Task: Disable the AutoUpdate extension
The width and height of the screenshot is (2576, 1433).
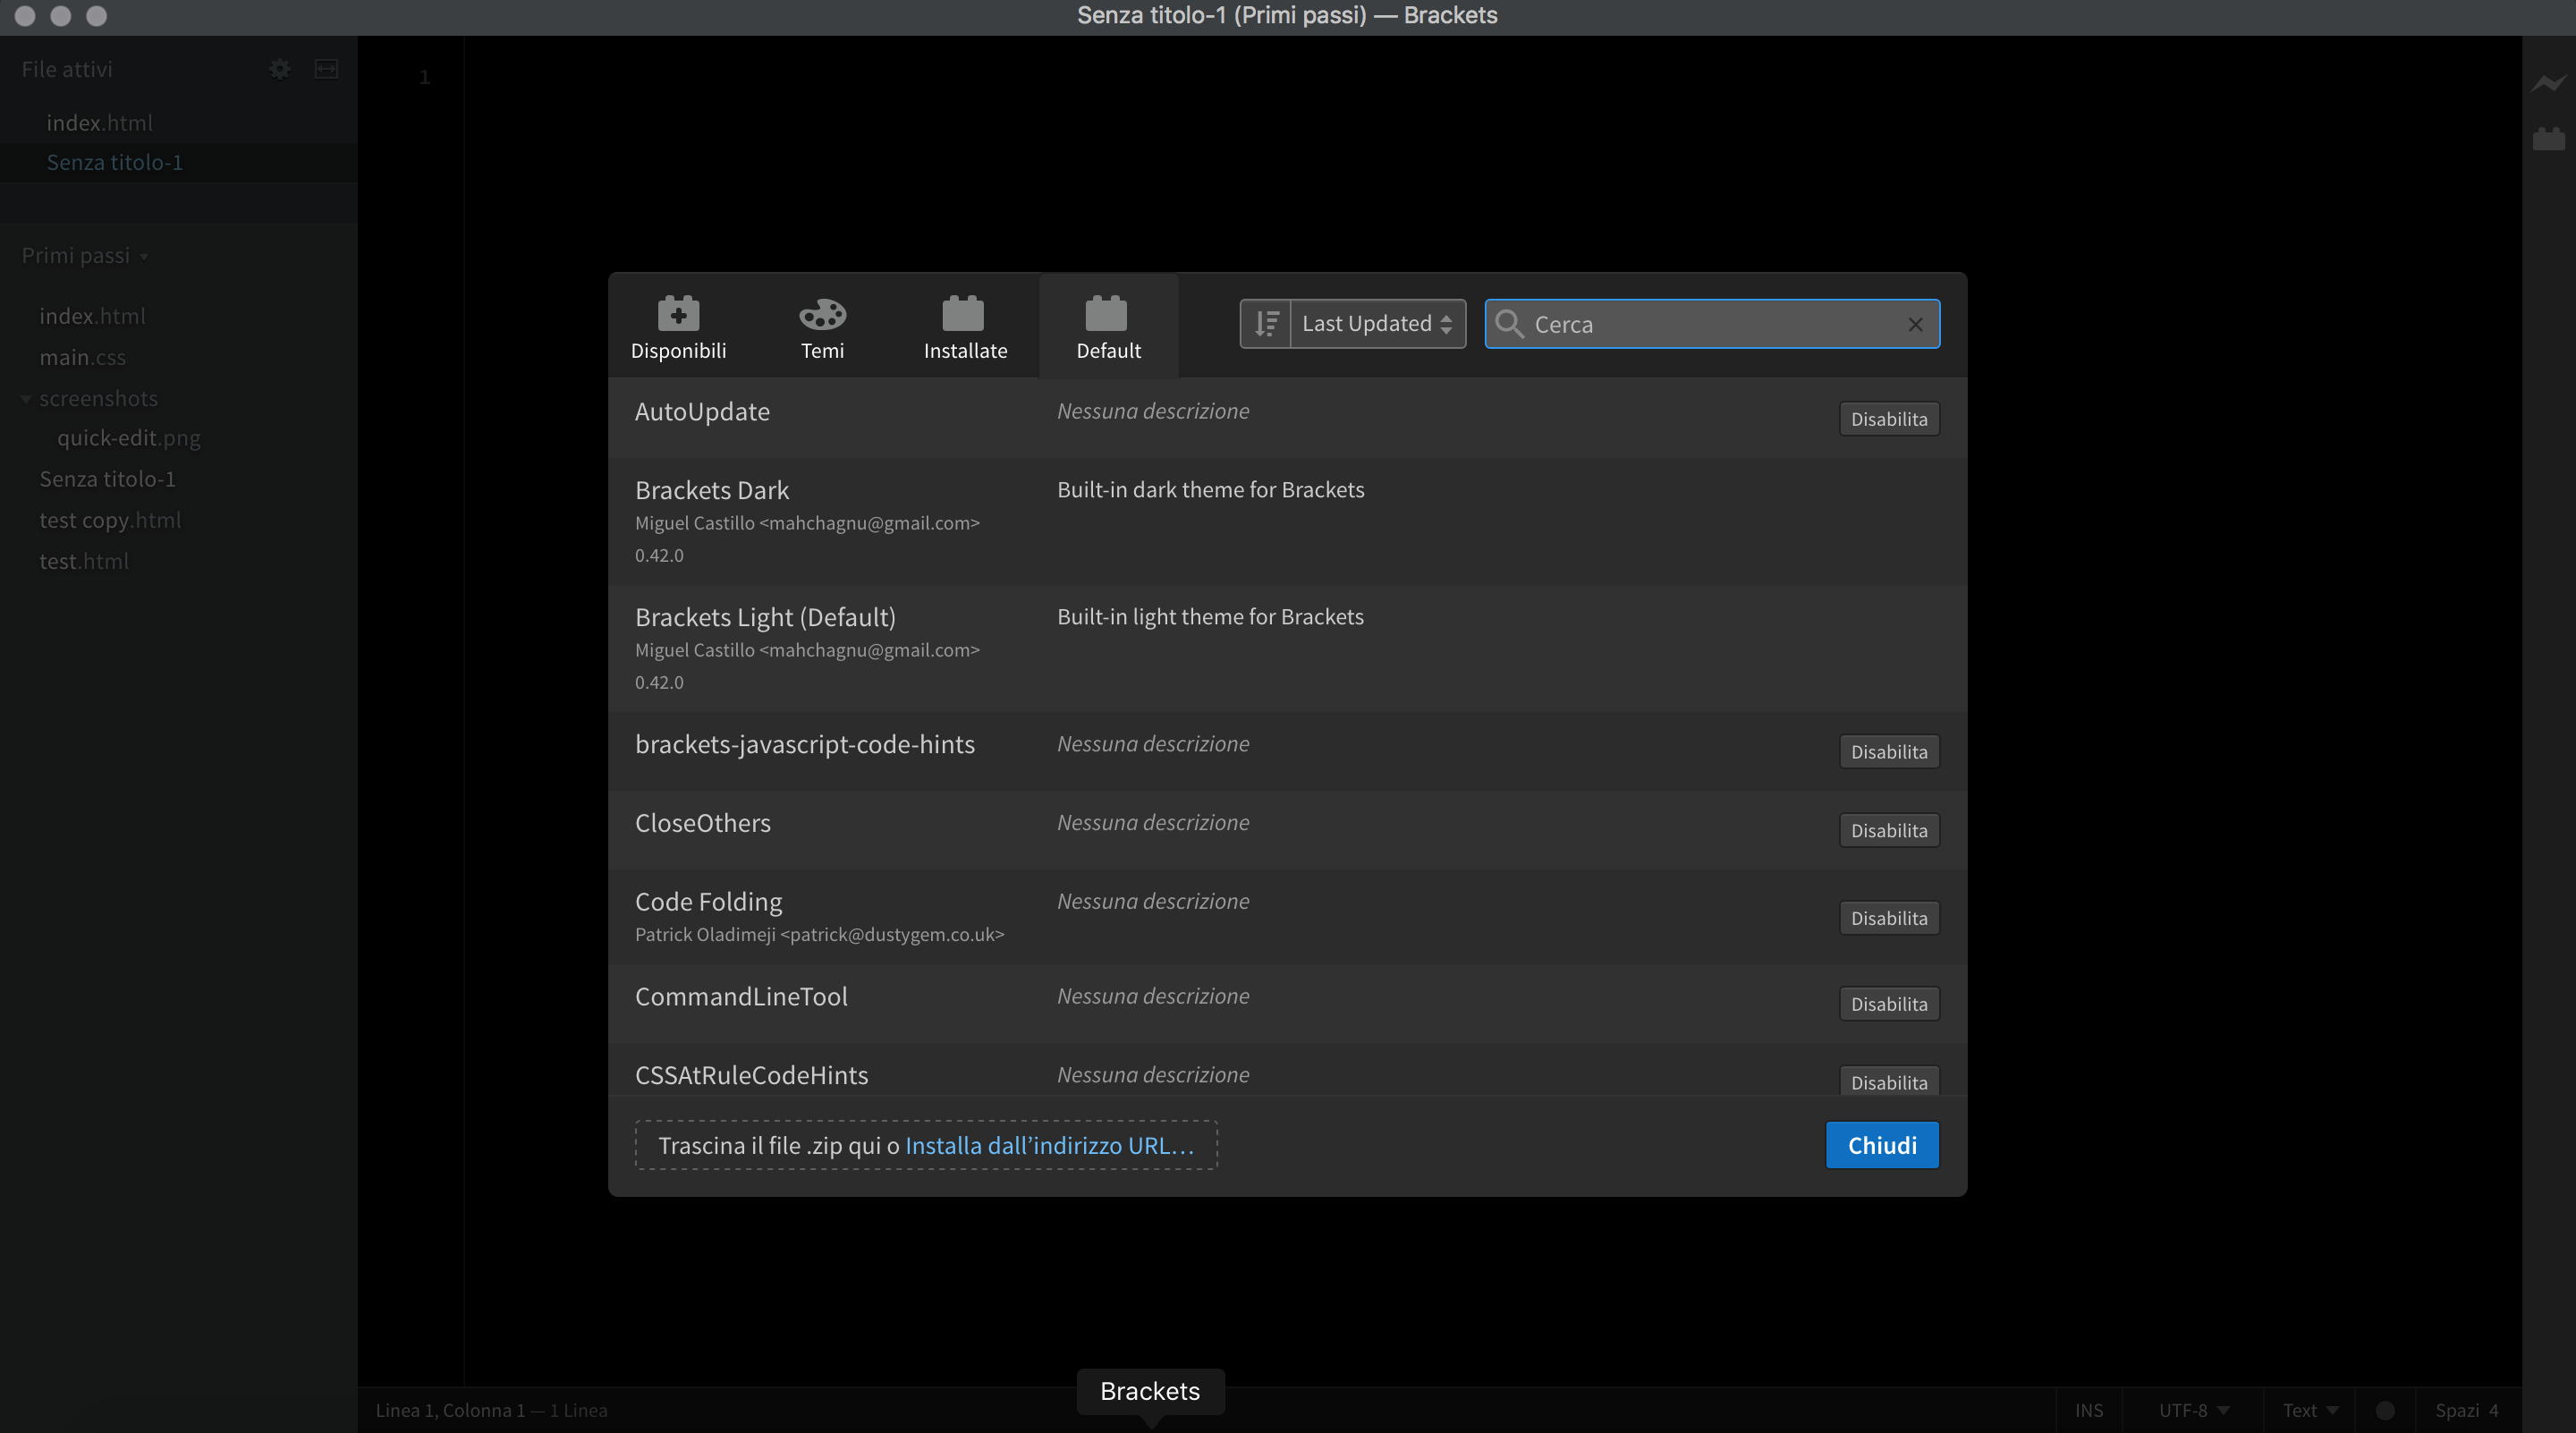Action: click(x=1888, y=419)
